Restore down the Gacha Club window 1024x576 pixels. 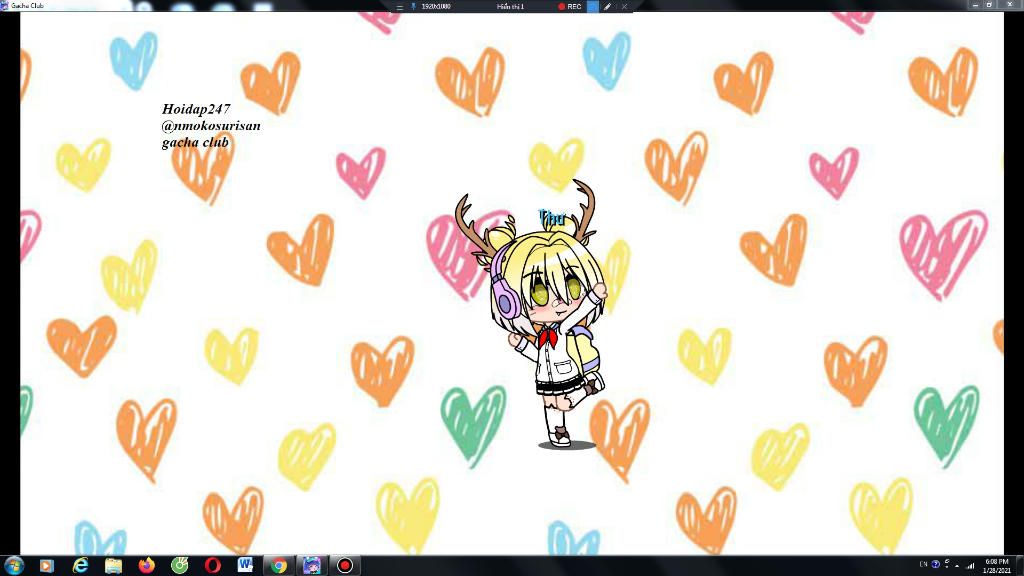990,5
